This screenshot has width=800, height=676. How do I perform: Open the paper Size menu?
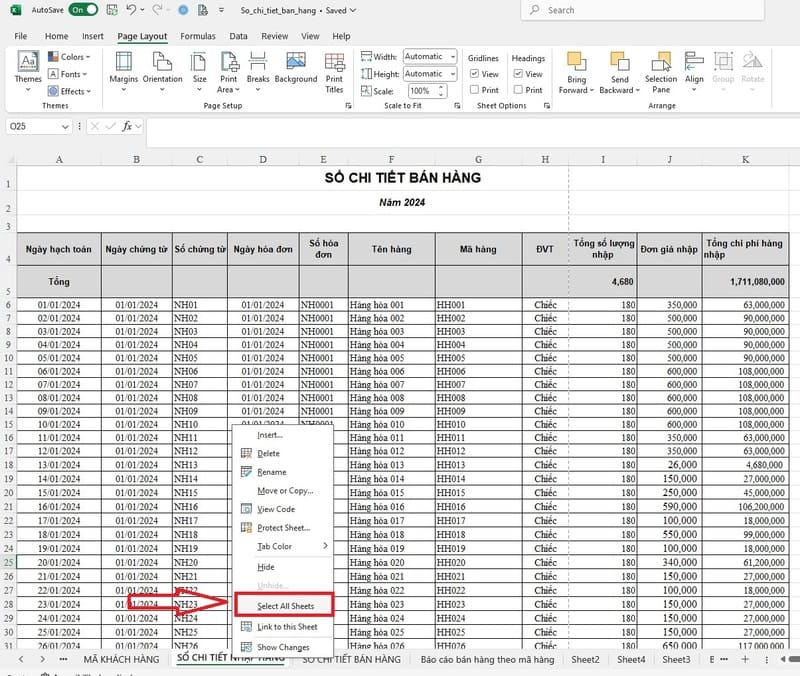[199, 71]
